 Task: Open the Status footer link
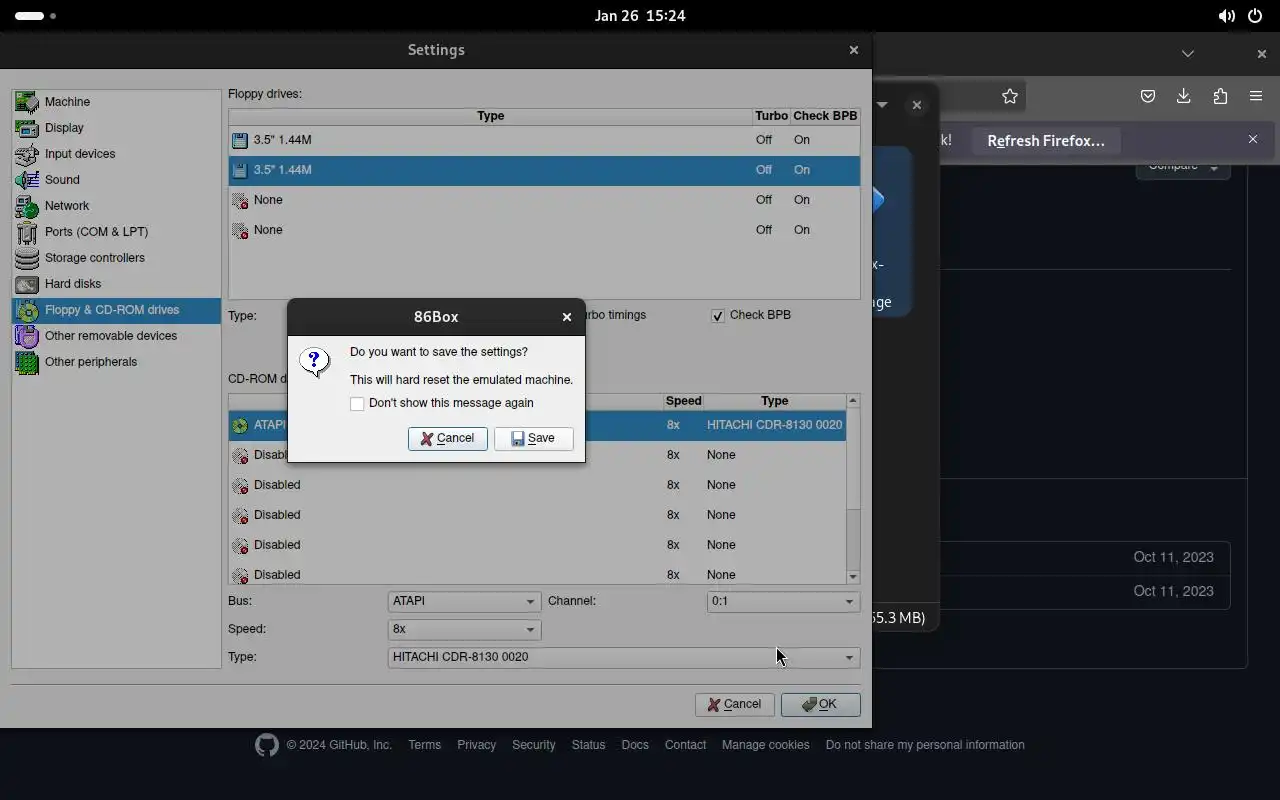[x=588, y=745]
